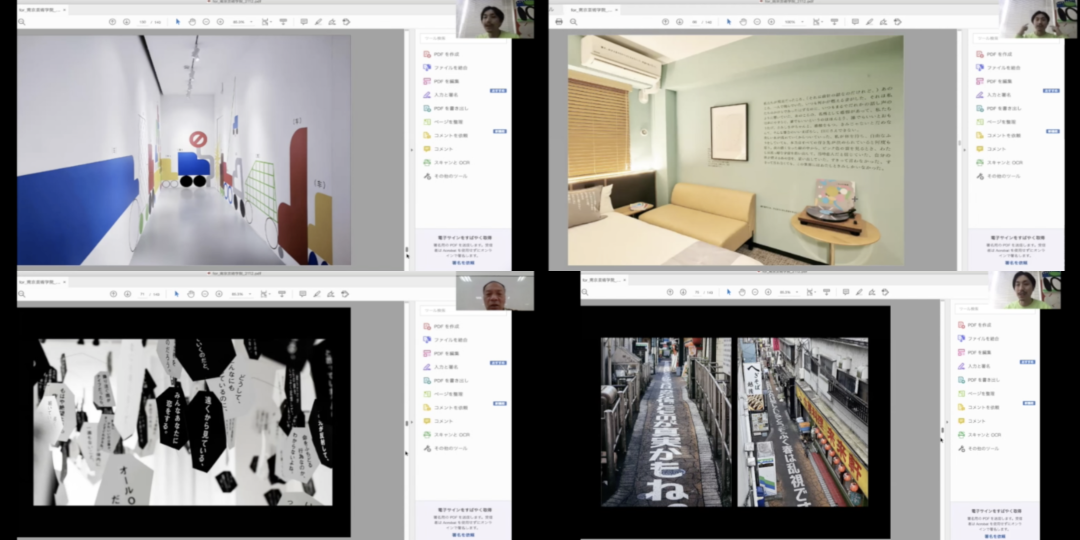The height and width of the screenshot is (540, 1080).
Task: Select the document tab in the bedroom photo window
Action: pos(590,8)
